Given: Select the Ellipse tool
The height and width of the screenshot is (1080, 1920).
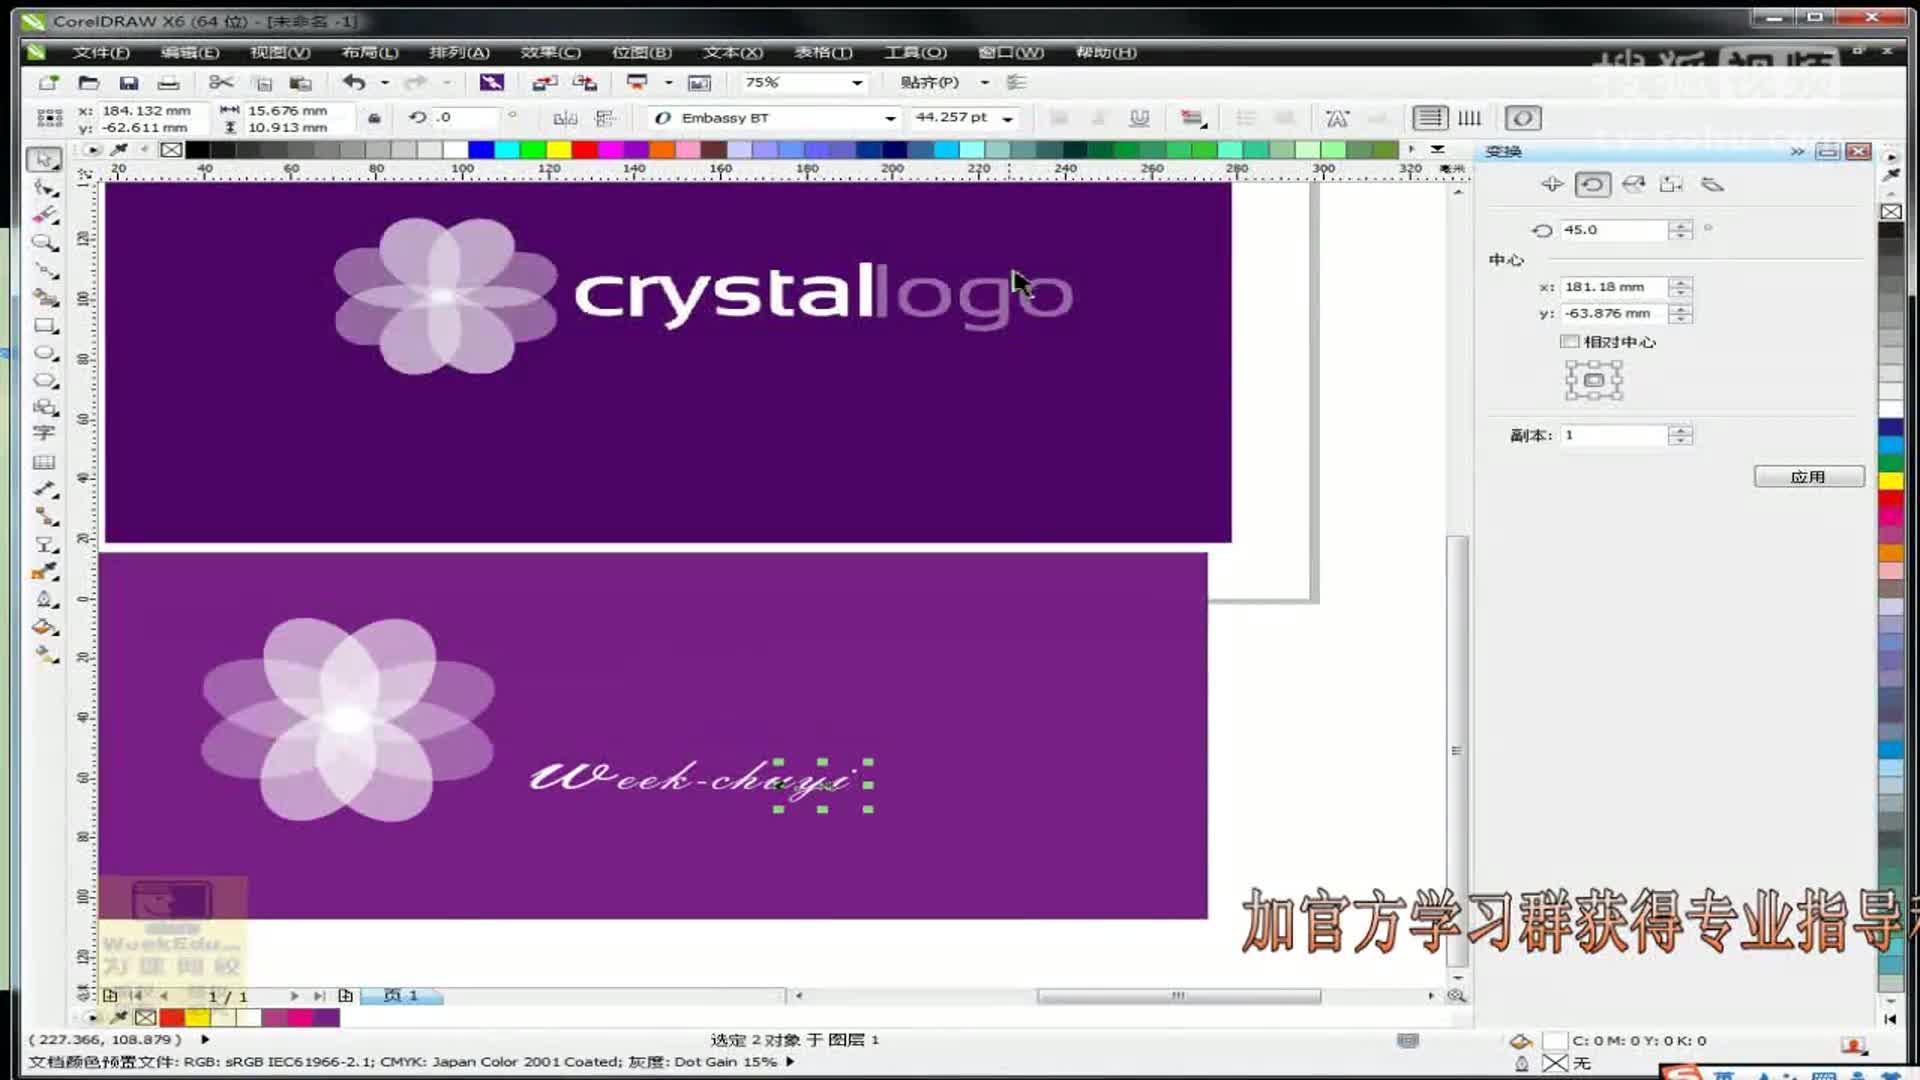Looking at the screenshot, I should 45,352.
